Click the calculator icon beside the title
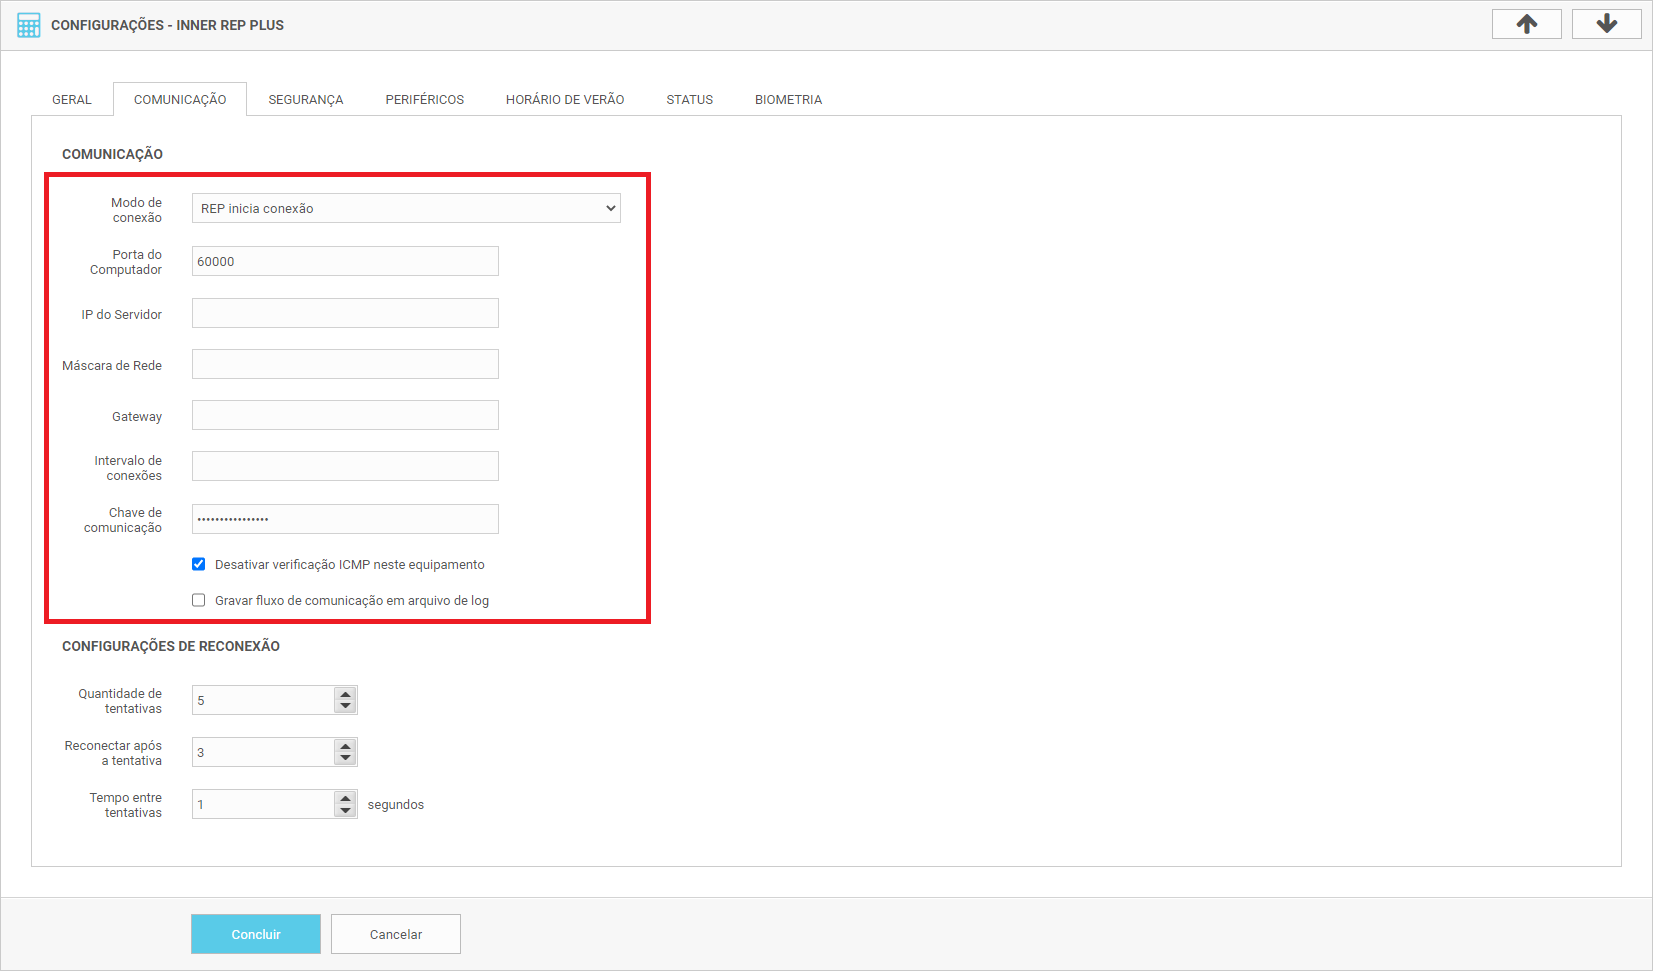1653x971 pixels. (29, 25)
